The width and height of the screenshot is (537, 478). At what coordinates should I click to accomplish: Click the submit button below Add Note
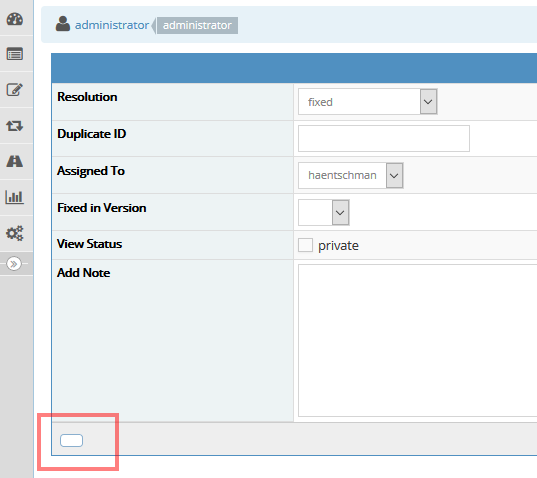click(x=72, y=440)
